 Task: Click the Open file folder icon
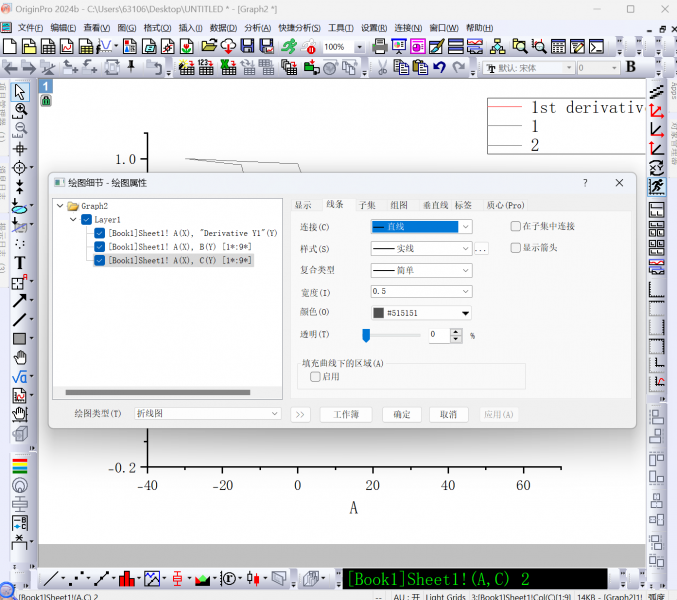pyautogui.click(x=209, y=46)
